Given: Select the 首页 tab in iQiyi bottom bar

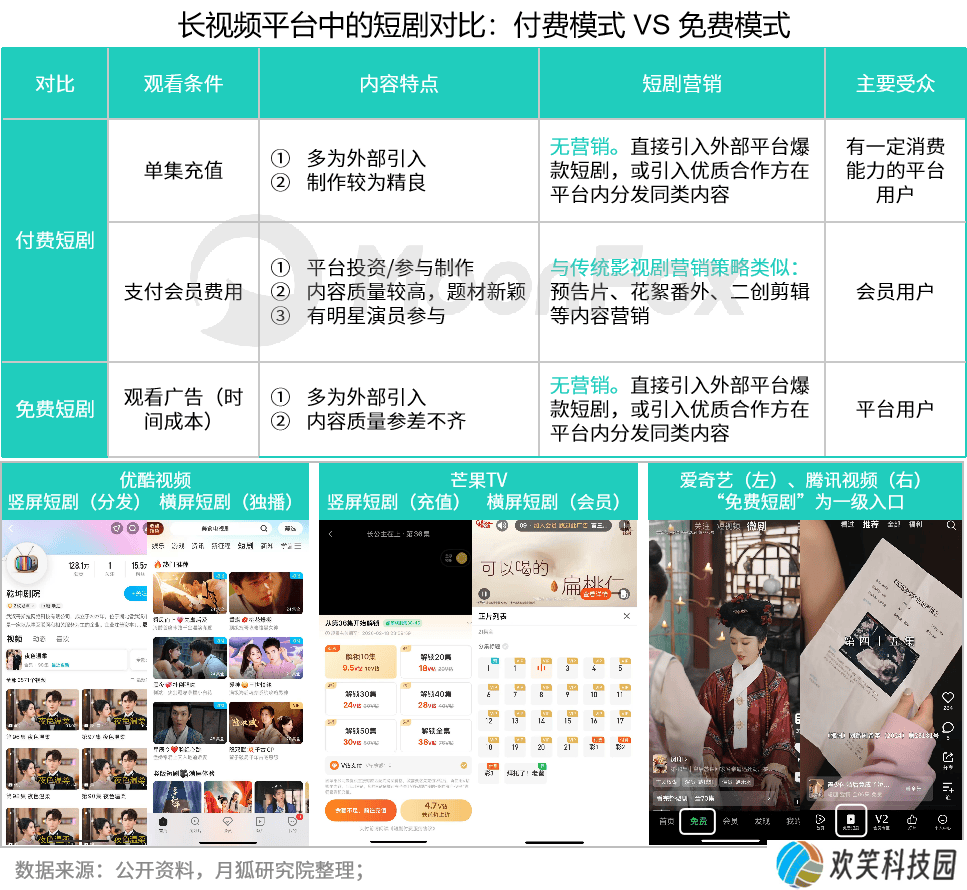Looking at the screenshot, I should click(x=666, y=821).
